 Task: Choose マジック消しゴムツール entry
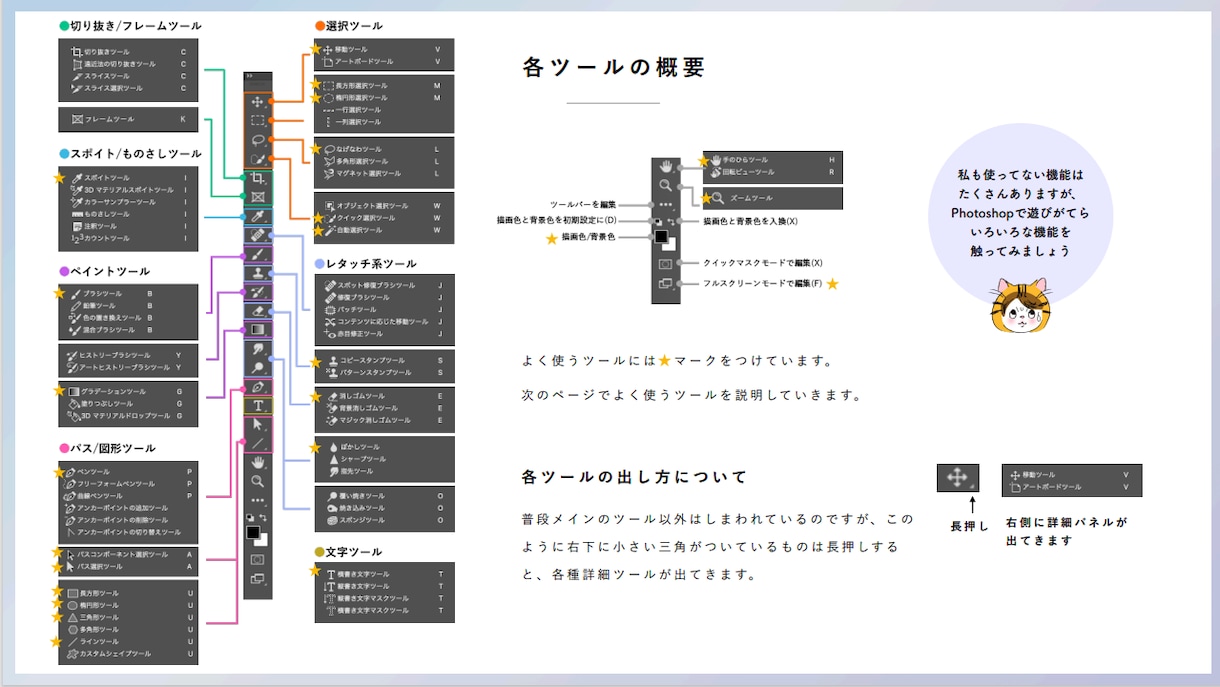367,420
